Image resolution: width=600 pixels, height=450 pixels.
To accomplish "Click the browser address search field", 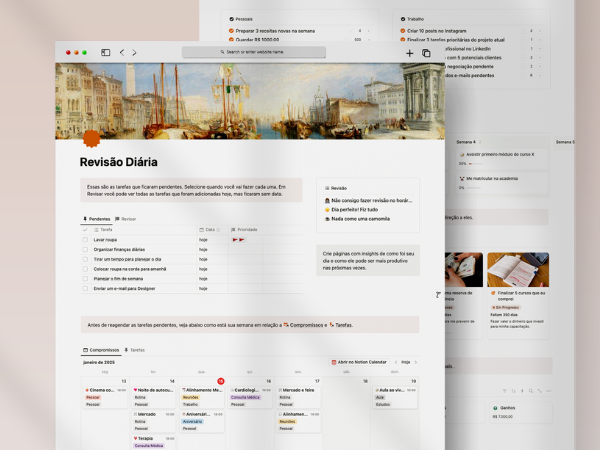I will coord(254,52).
